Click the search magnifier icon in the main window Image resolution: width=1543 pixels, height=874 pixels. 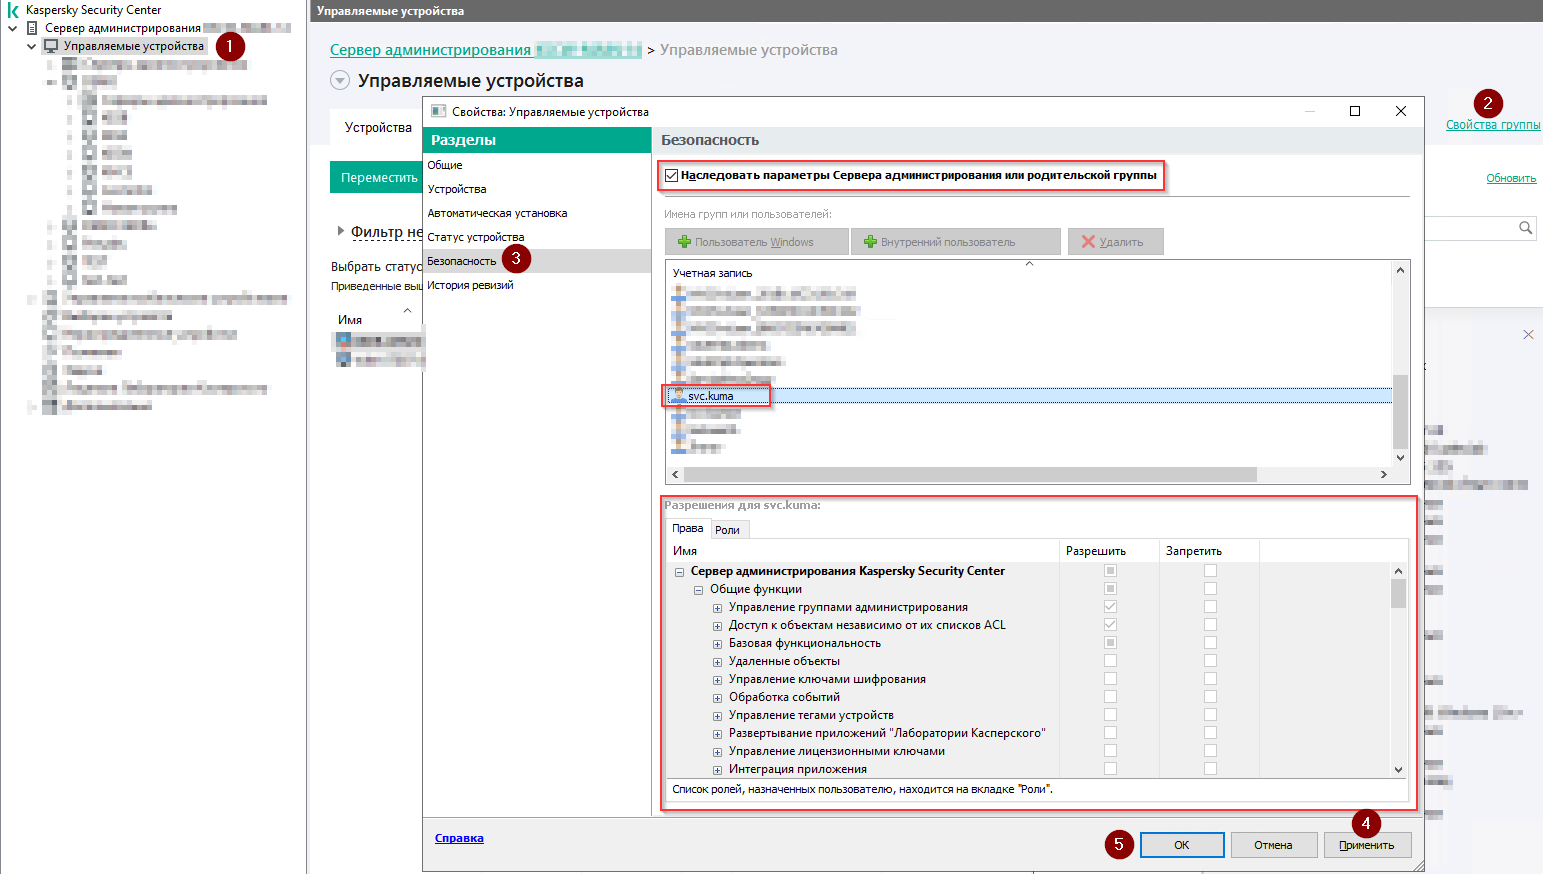[x=1525, y=228]
